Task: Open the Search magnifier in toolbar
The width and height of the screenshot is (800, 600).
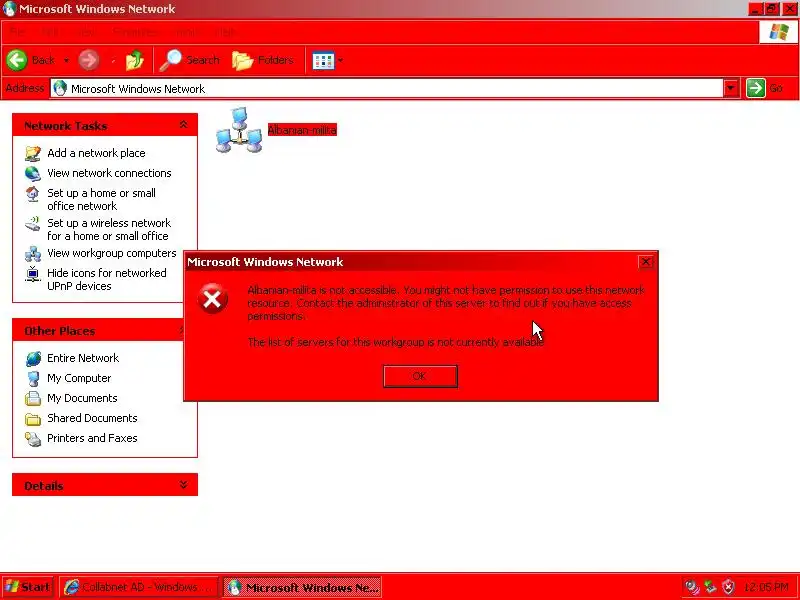Action: (x=170, y=60)
